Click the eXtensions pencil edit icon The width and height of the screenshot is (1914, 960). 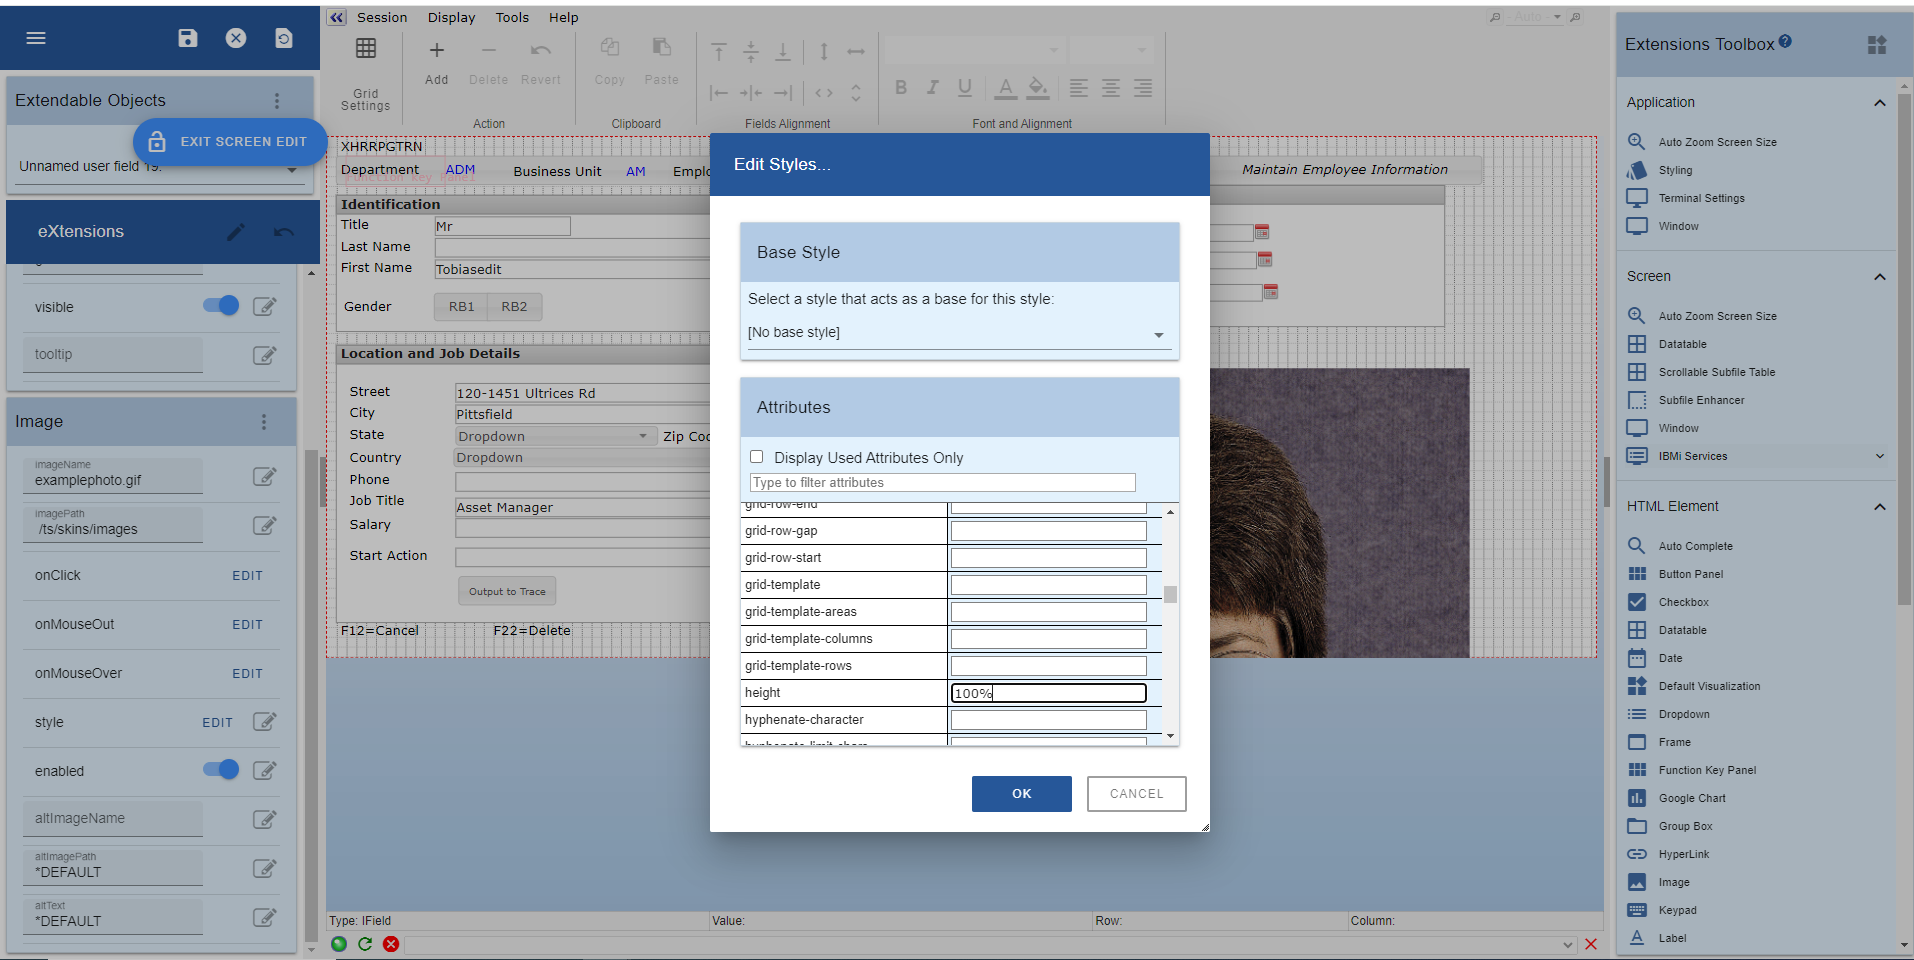click(x=236, y=232)
